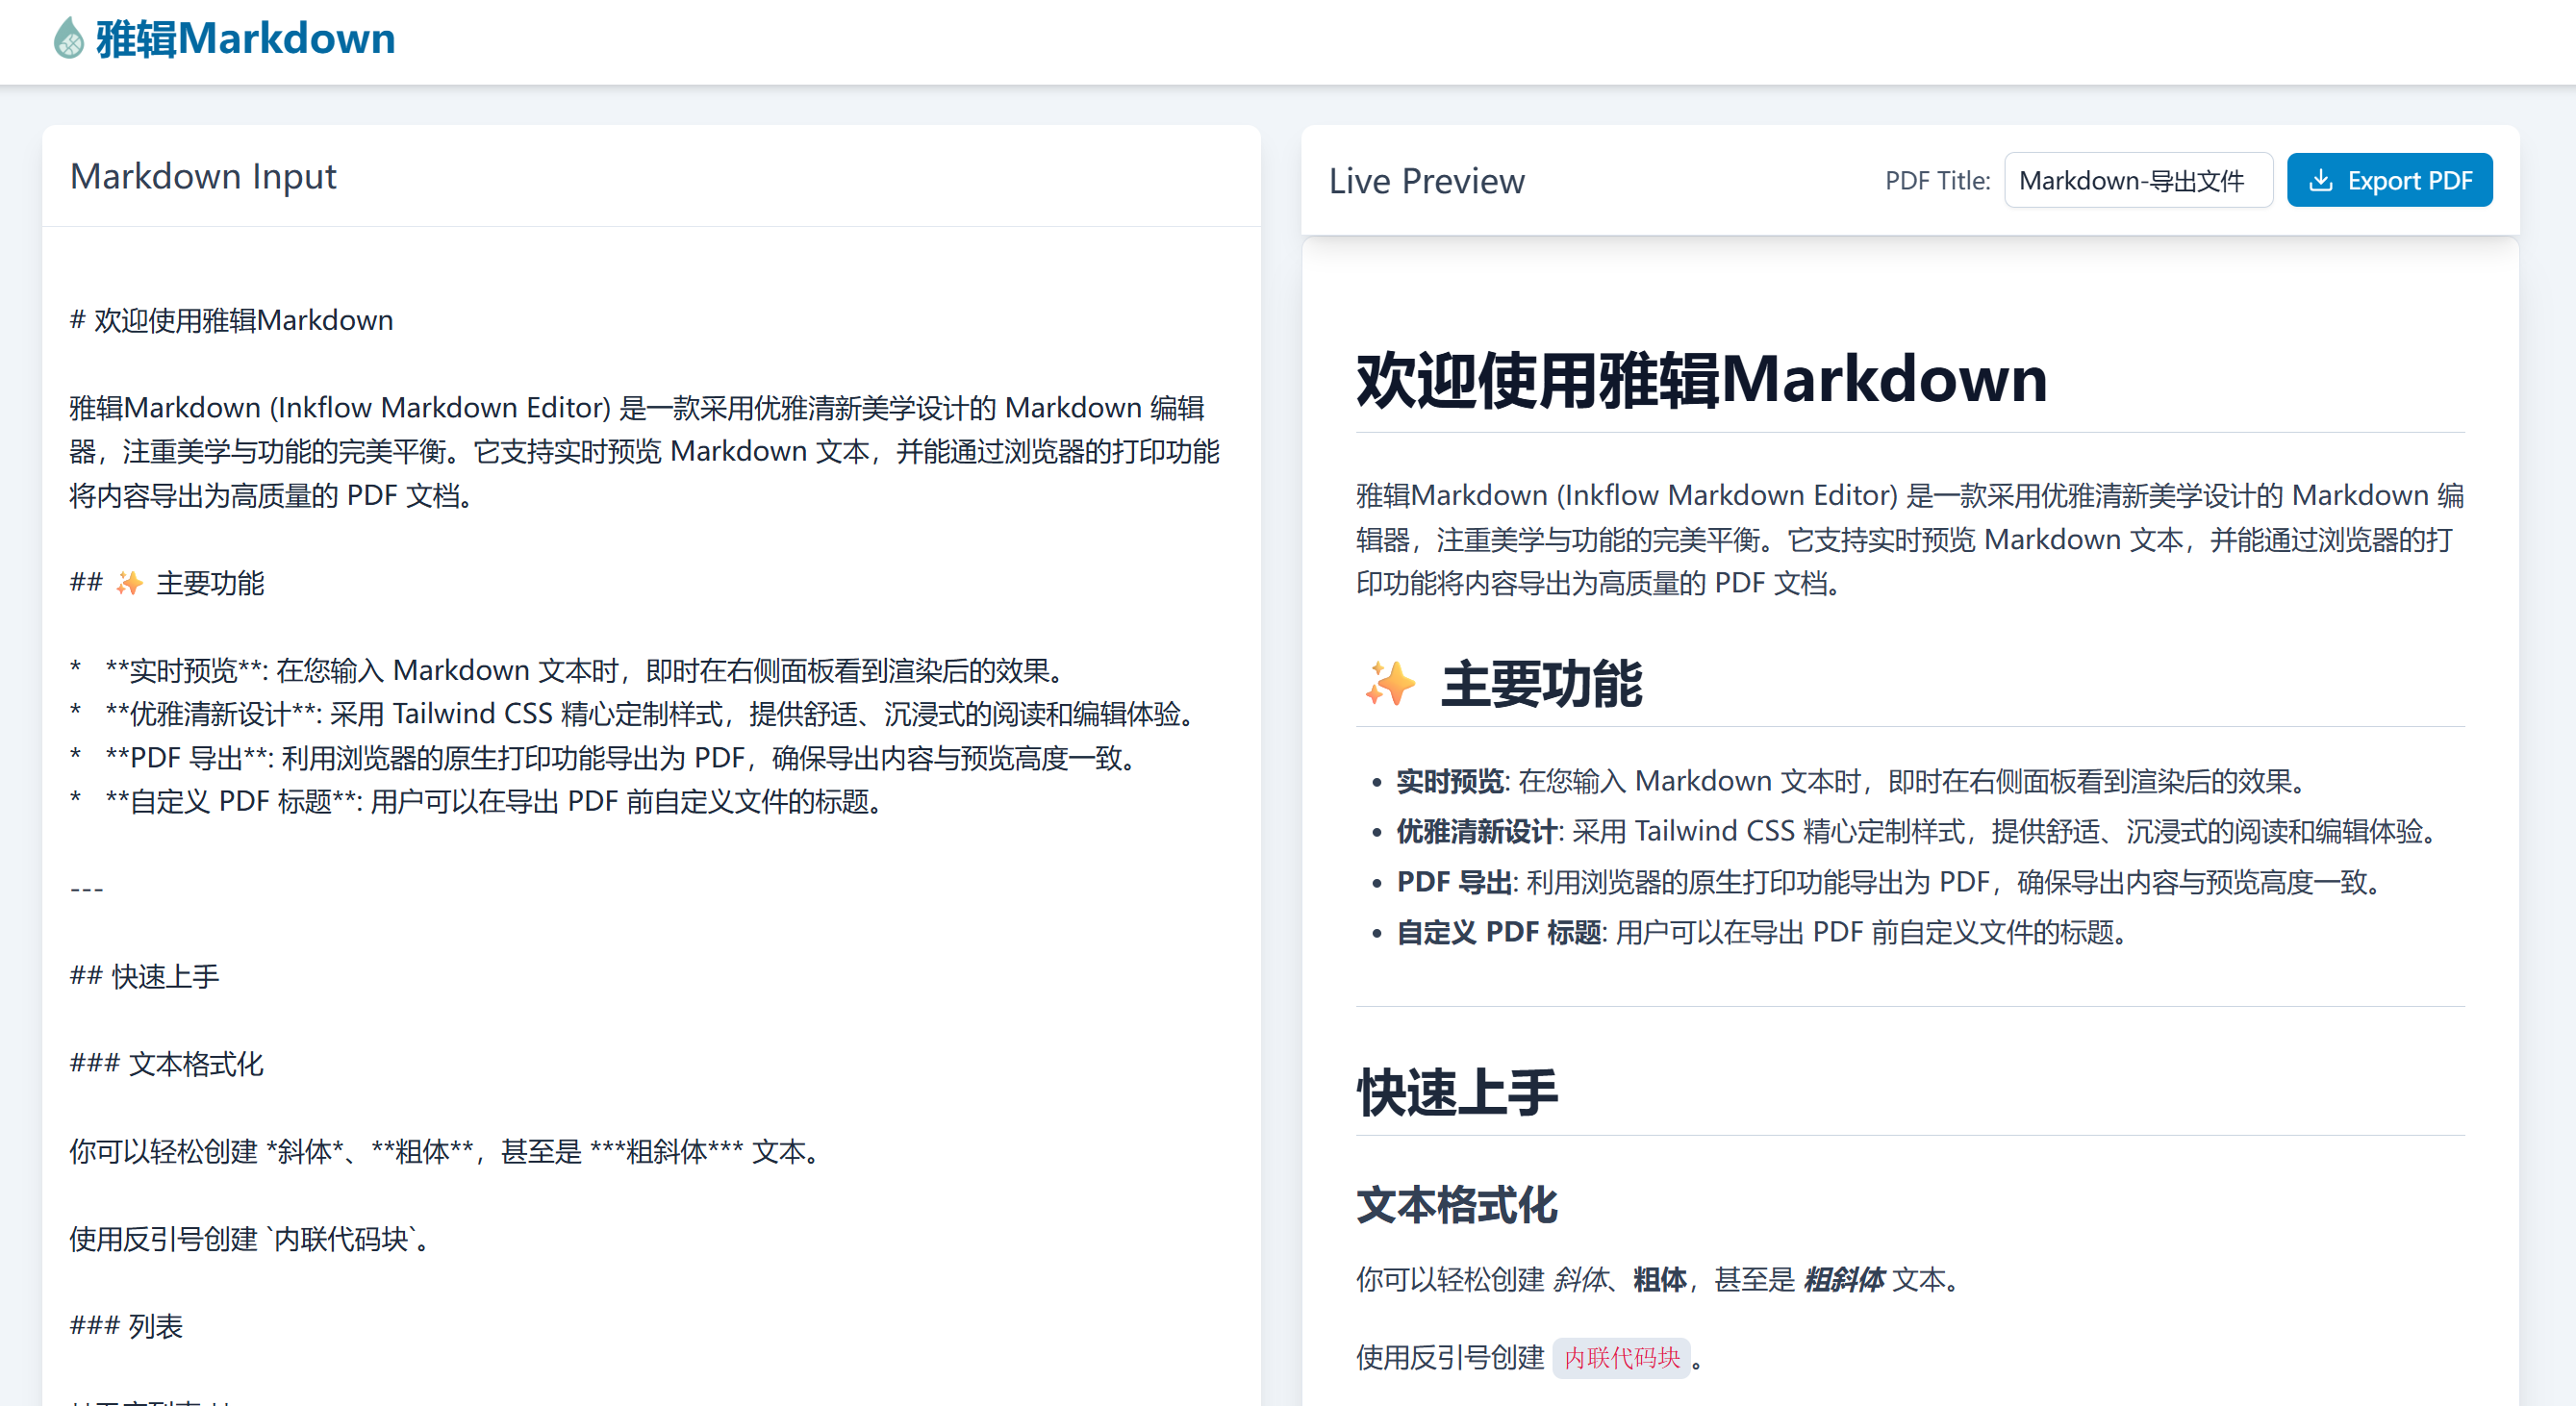Click the bold italic 粗斜体 text in preview

point(1844,1280)
